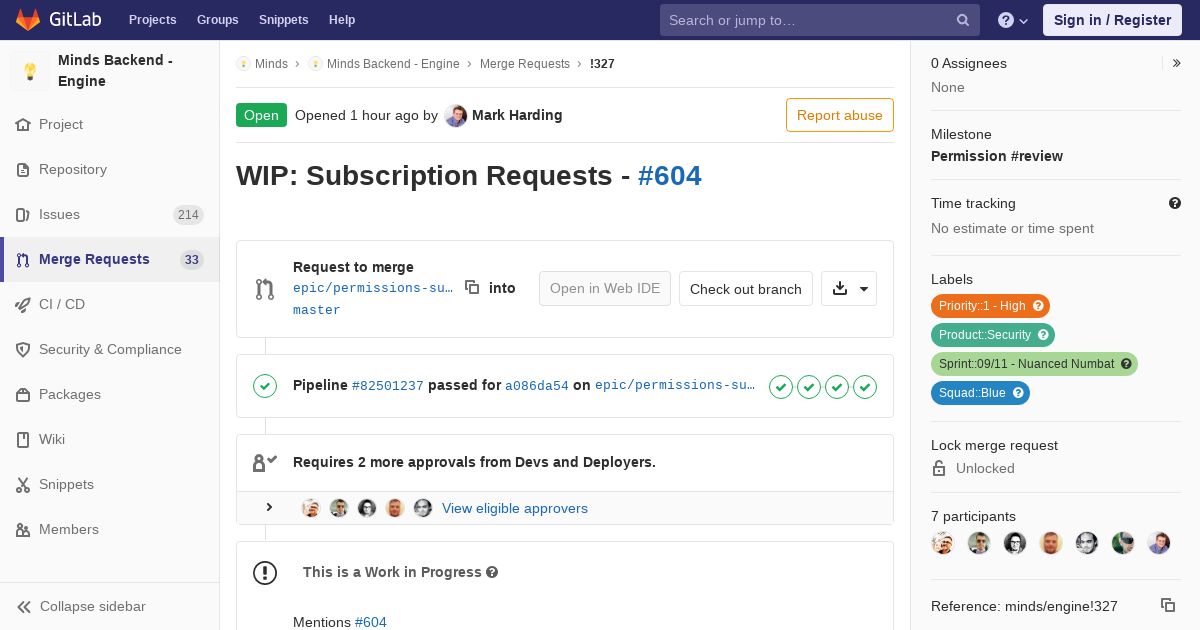Open Wiki in the left sidebar
Screen dimensions: 1200x630
(110, 440)
